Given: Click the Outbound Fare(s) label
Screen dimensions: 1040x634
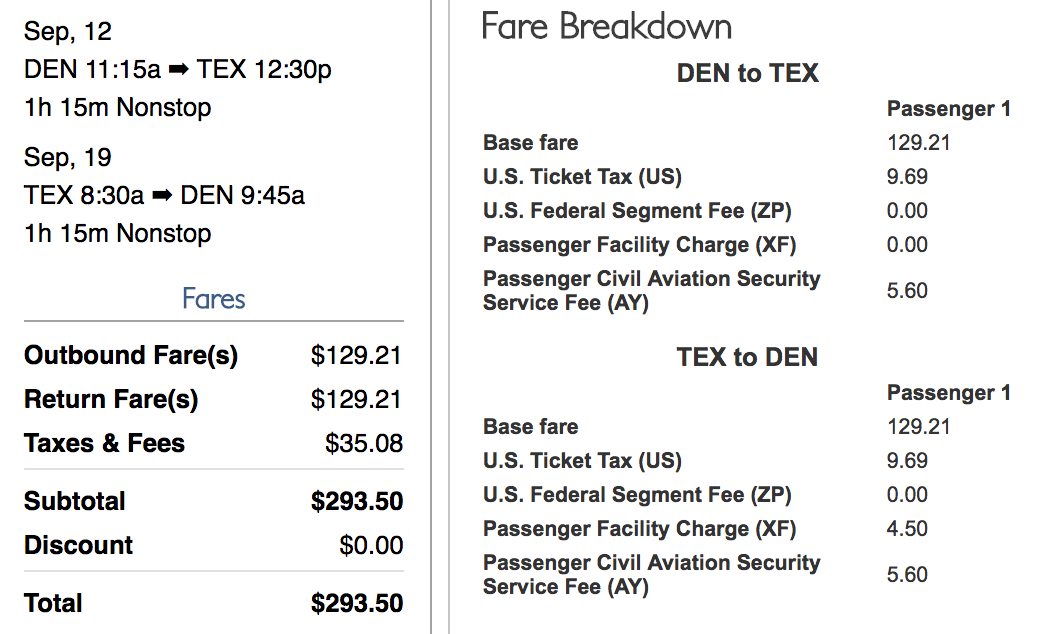Looking at the screenshot, I should [x=131, y=356].
